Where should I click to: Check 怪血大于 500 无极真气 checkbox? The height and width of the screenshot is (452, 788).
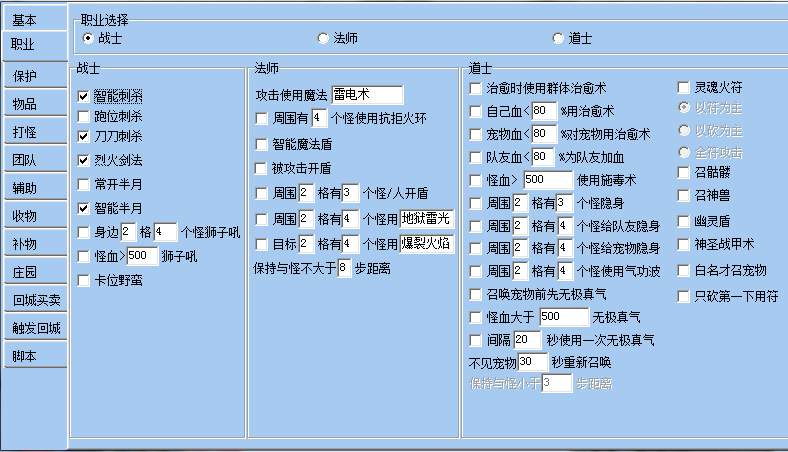pyautogui.click(x=475, y=317)
